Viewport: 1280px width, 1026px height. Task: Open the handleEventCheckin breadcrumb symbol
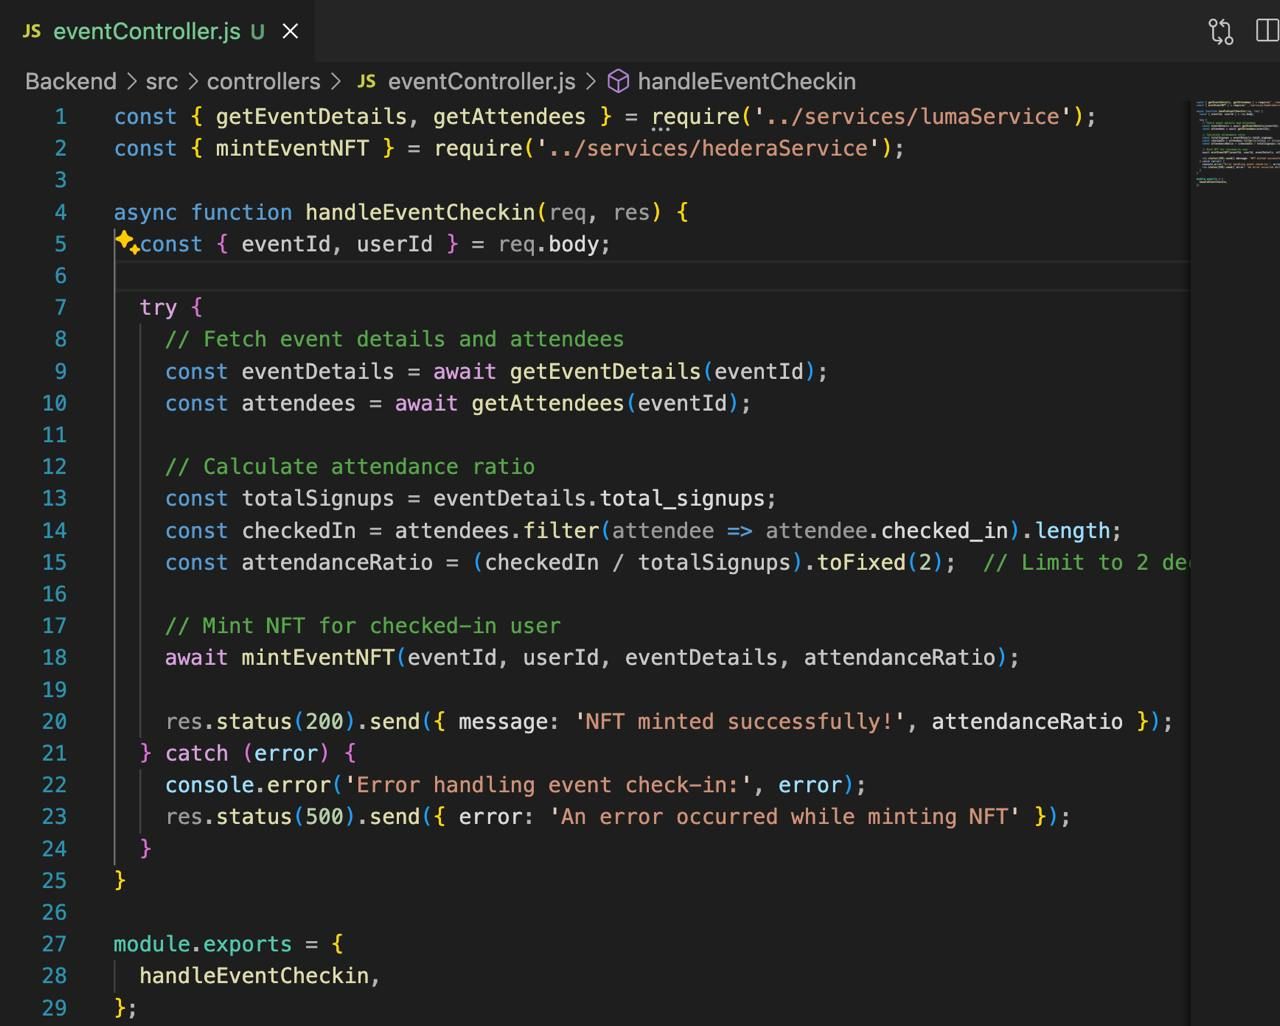[x=747, y=81]
